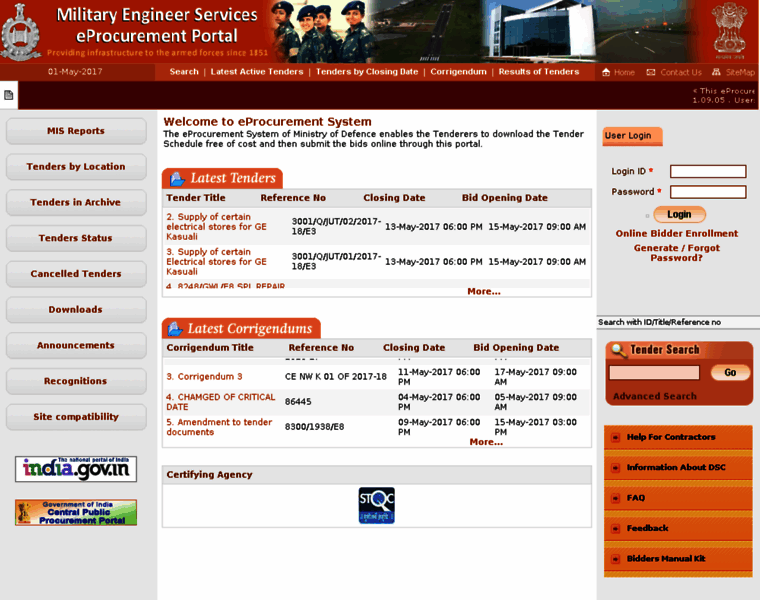Open the Downloads section
The height and width of the screenshot is (600, 760).
click(x=76, y=310)
